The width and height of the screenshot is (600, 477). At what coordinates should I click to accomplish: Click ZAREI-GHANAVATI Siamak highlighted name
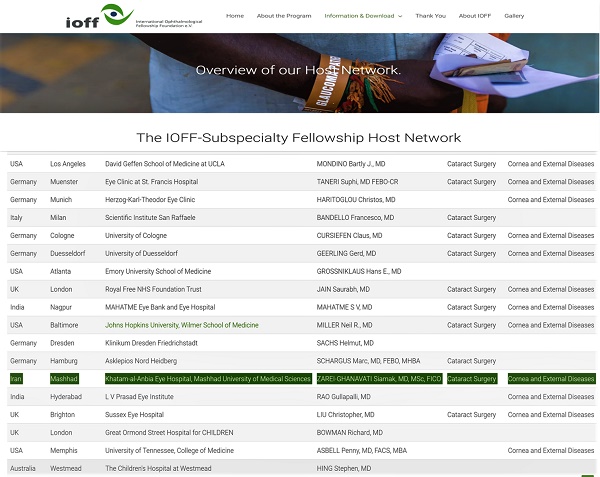[380, 379]
